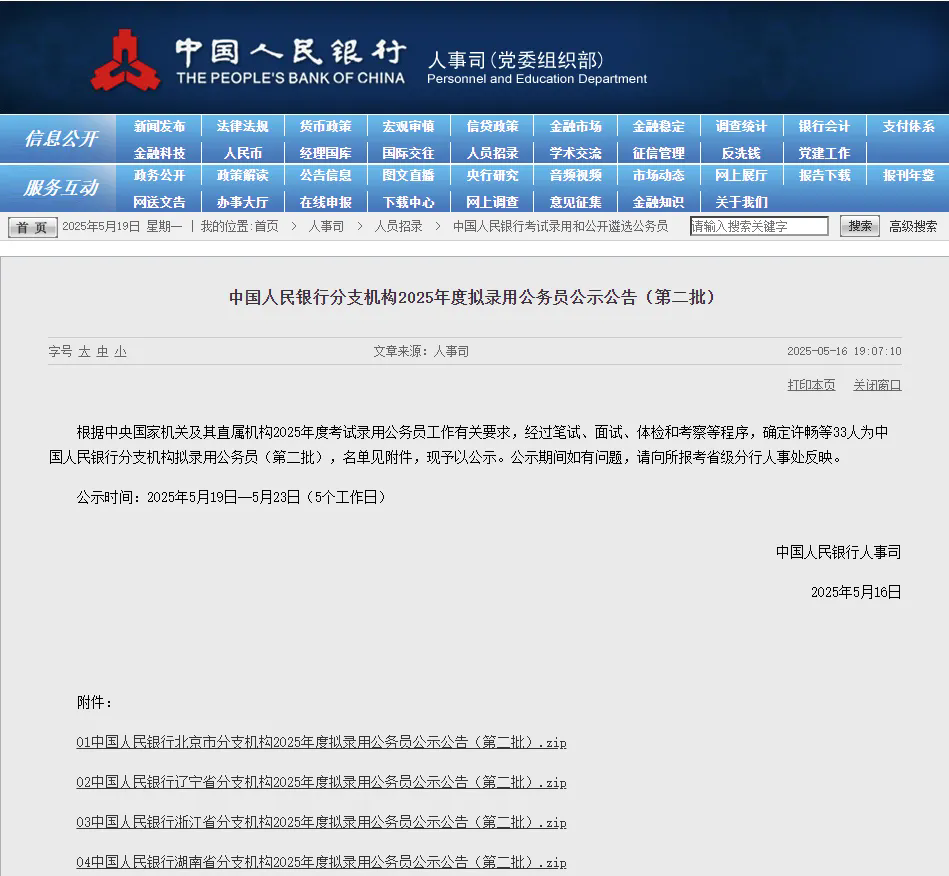Click the 首页 home button

33,227
